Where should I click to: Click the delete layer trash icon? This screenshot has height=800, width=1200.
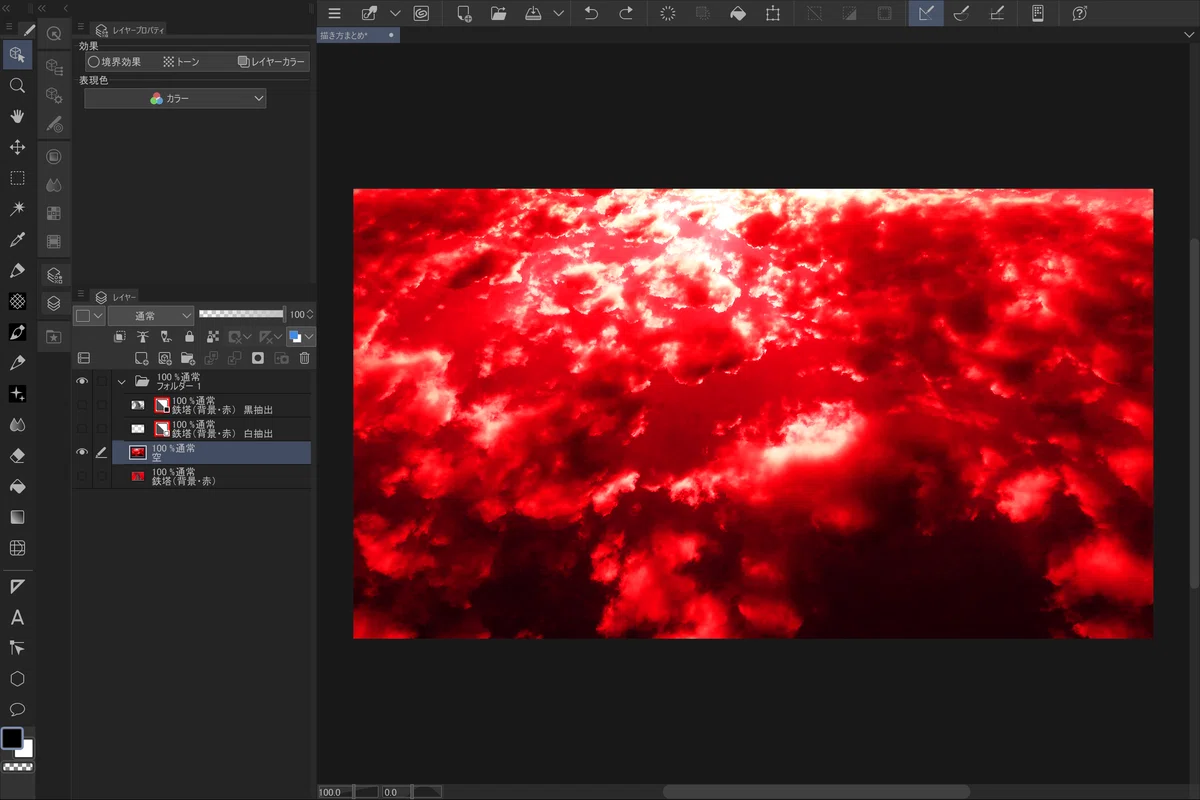[x=305, y=358]
